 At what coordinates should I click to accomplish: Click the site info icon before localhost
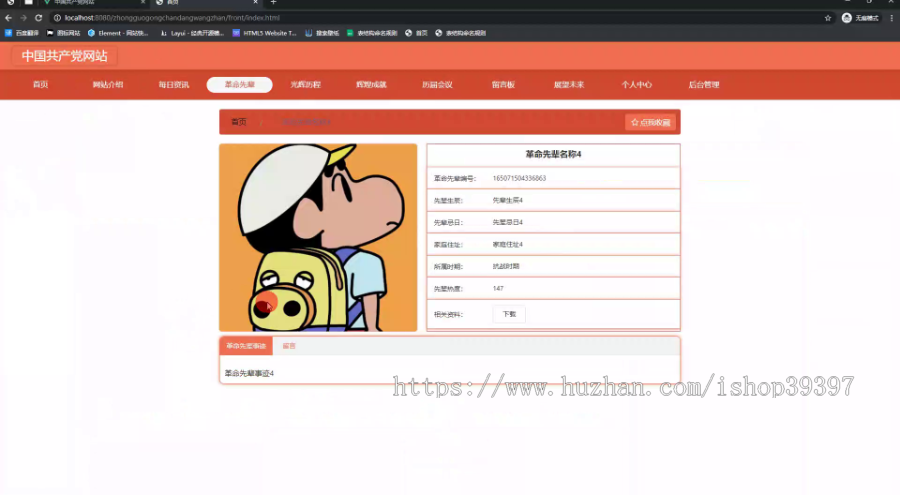pyautogui.click(x=57, y=18)
